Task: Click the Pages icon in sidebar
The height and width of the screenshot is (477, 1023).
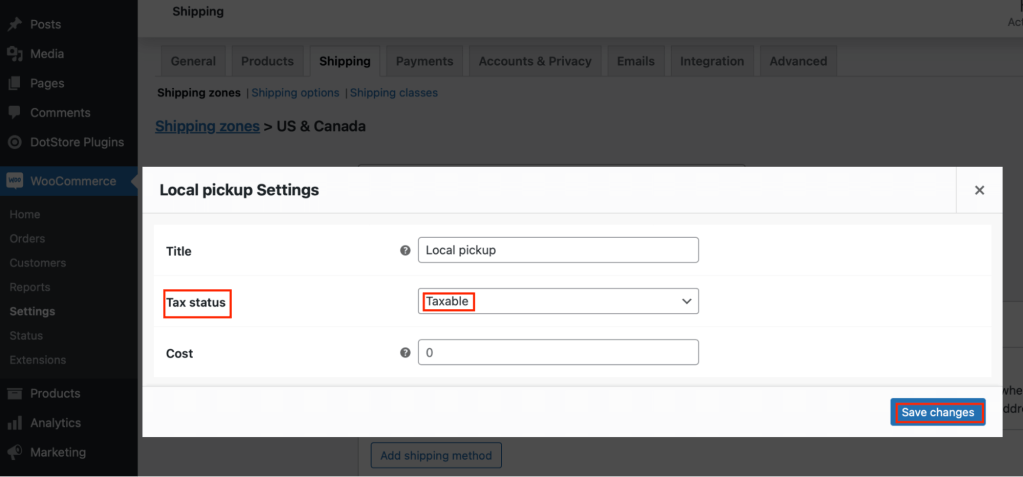Action: tap(14, 83)
